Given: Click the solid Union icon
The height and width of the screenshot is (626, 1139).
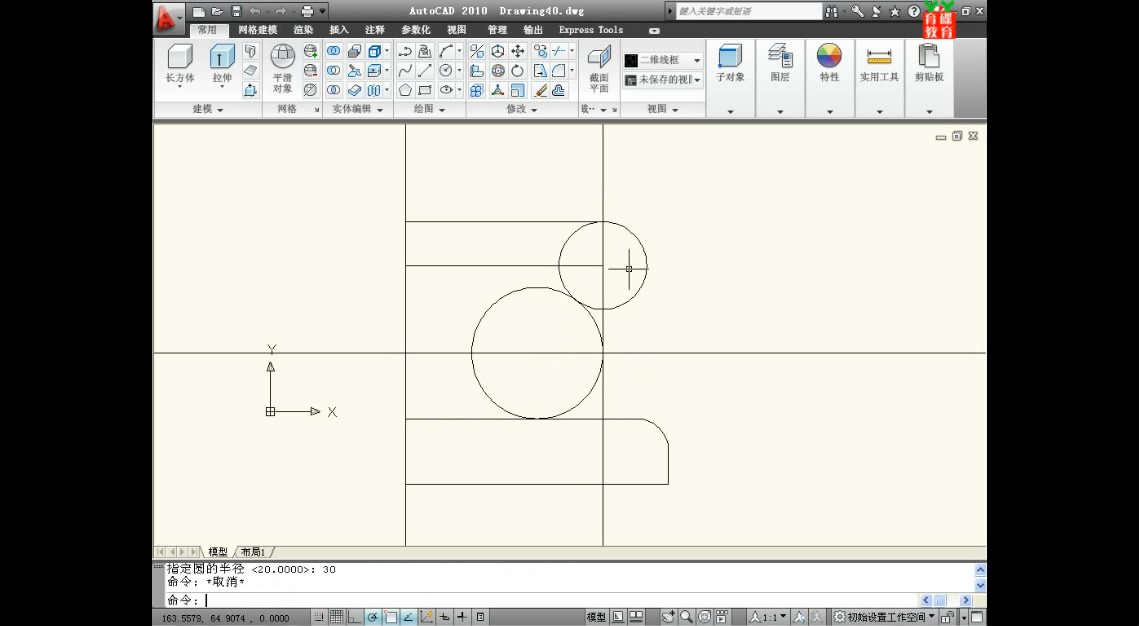Looking at the screenshot, I should tap(333, 51).
